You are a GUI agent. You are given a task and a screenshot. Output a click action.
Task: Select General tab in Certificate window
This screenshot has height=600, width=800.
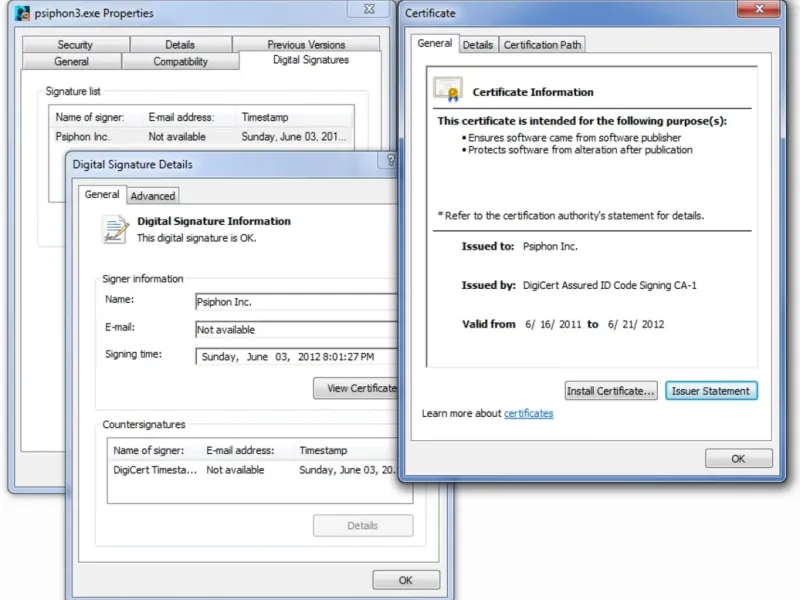click(435, 43)
